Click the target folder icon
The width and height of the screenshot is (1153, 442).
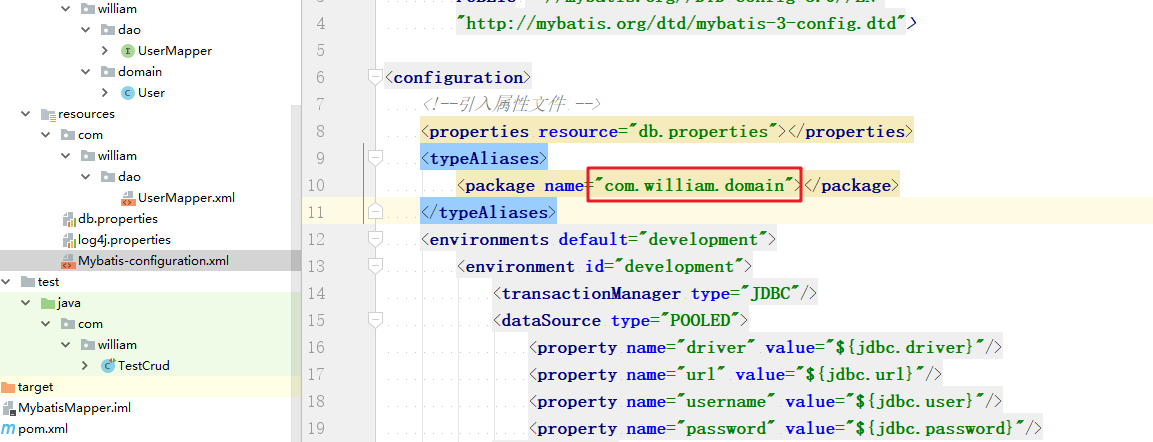point(8,387)
